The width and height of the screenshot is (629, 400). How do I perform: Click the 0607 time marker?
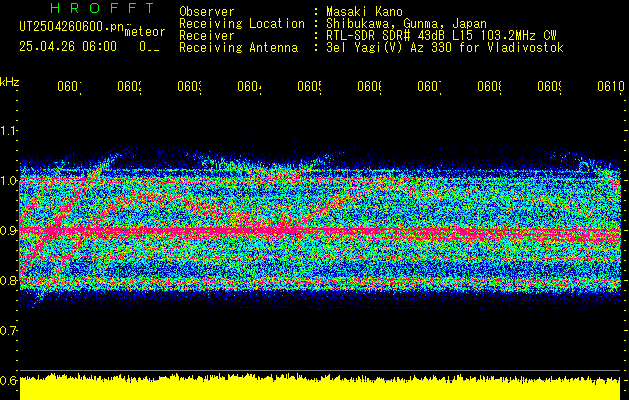(429, 86)
